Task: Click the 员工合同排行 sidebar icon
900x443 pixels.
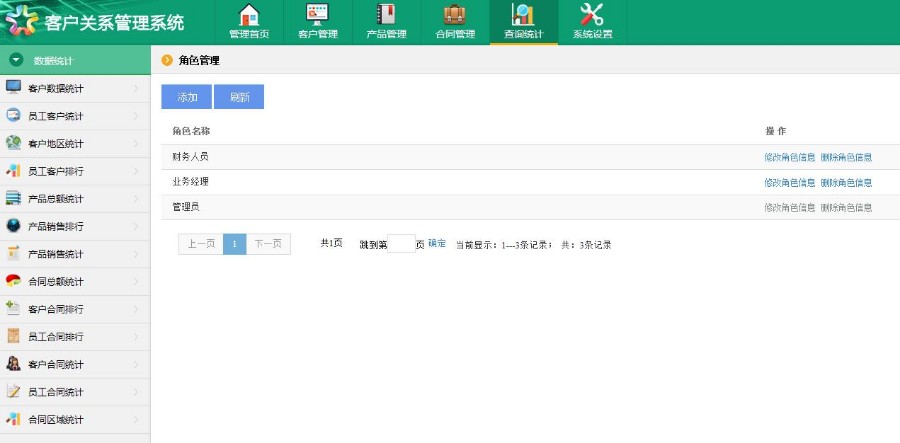Action: 13,336
